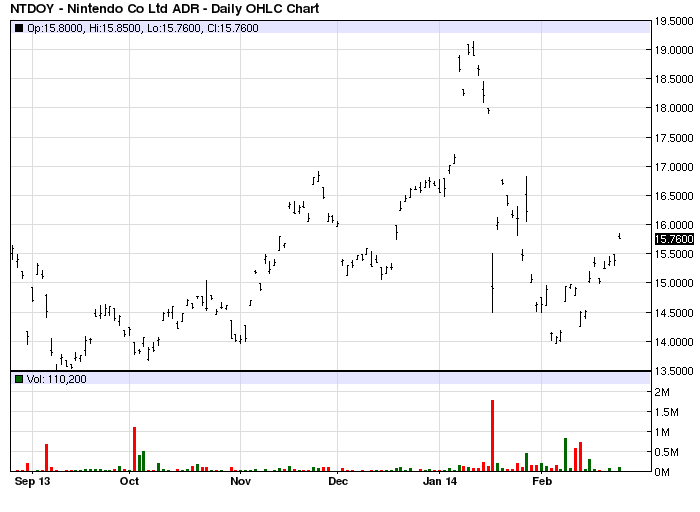Screen dimensions: 700x512
Task: Click the 15.0000 price axis label
Action: [674, 283]
